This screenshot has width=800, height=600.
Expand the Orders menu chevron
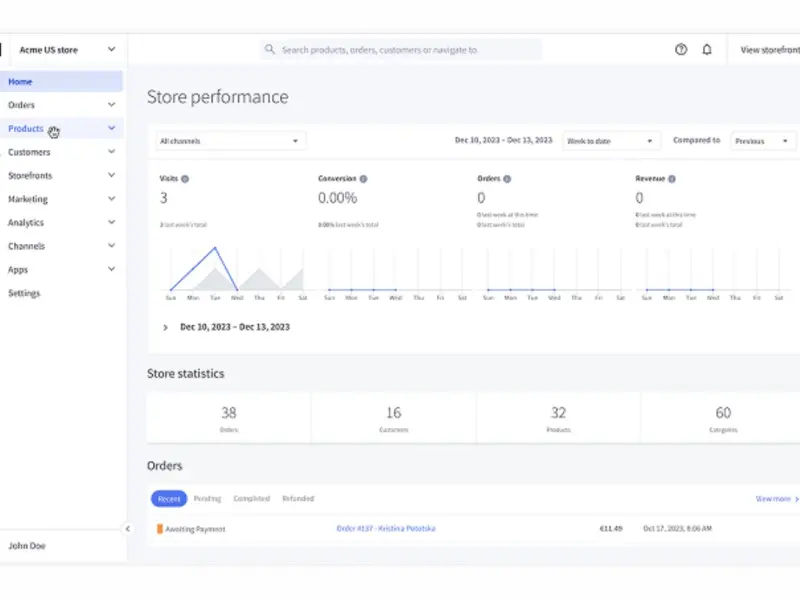[112, 105]
